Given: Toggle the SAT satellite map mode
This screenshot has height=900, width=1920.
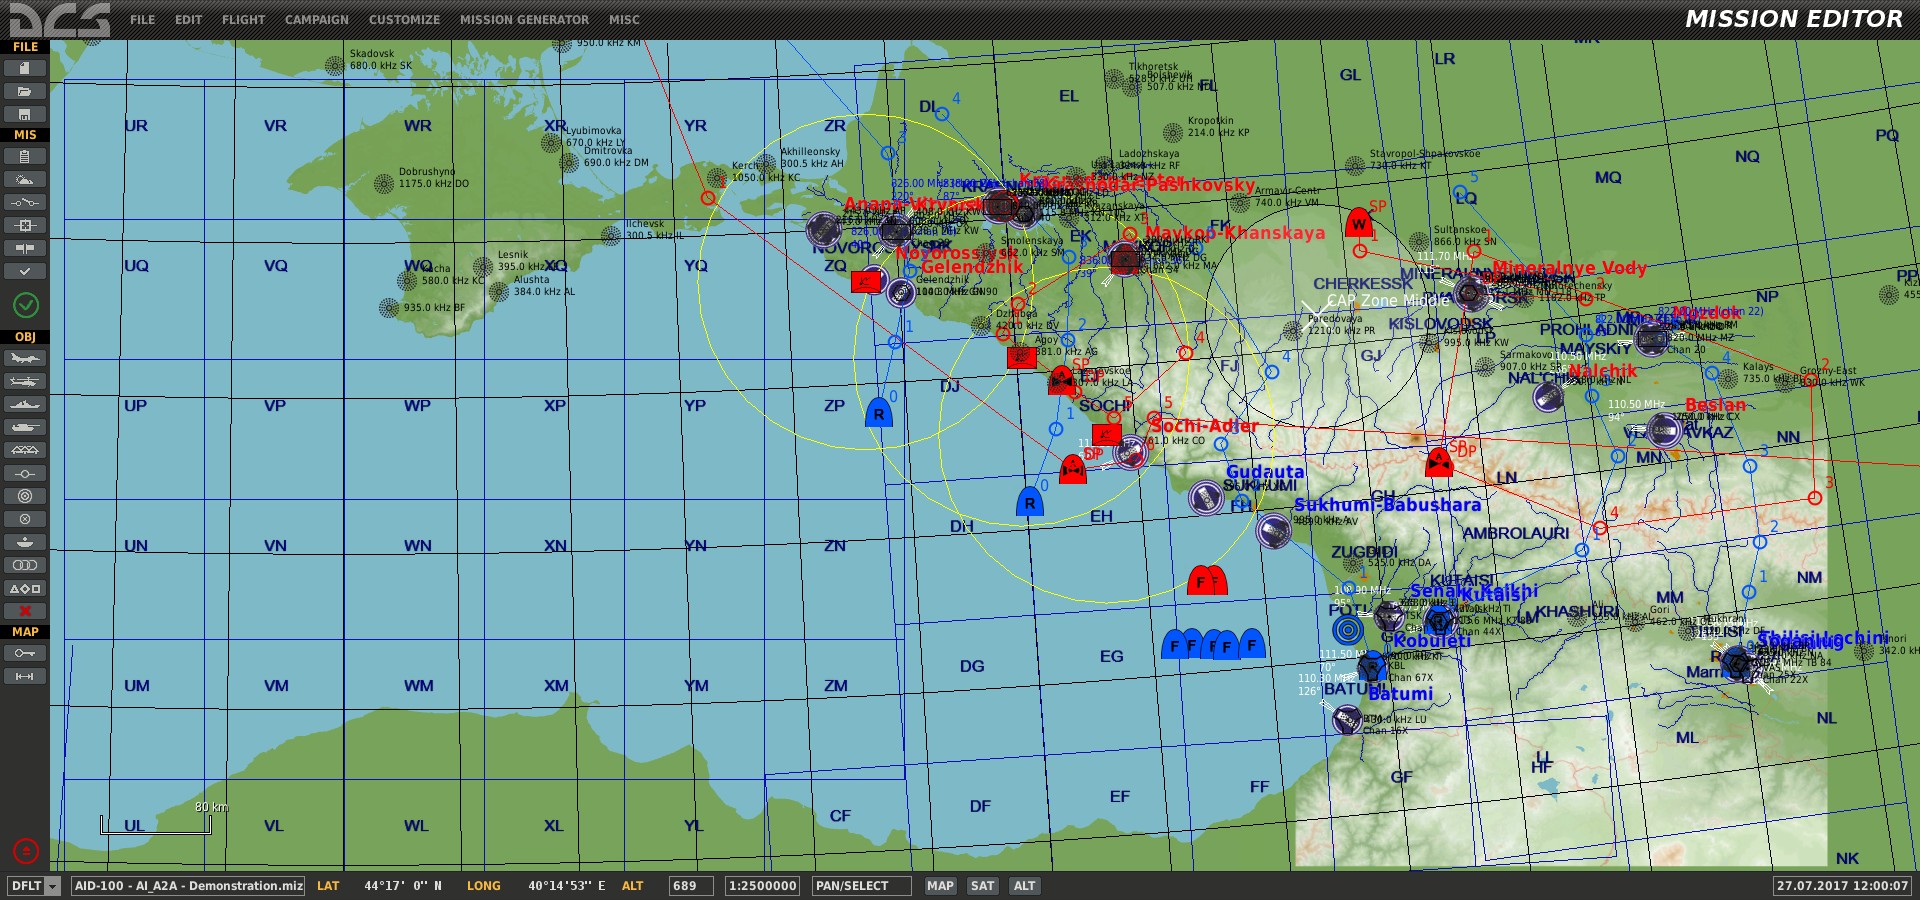Looking at the screenshot, I should pos(983,886).
